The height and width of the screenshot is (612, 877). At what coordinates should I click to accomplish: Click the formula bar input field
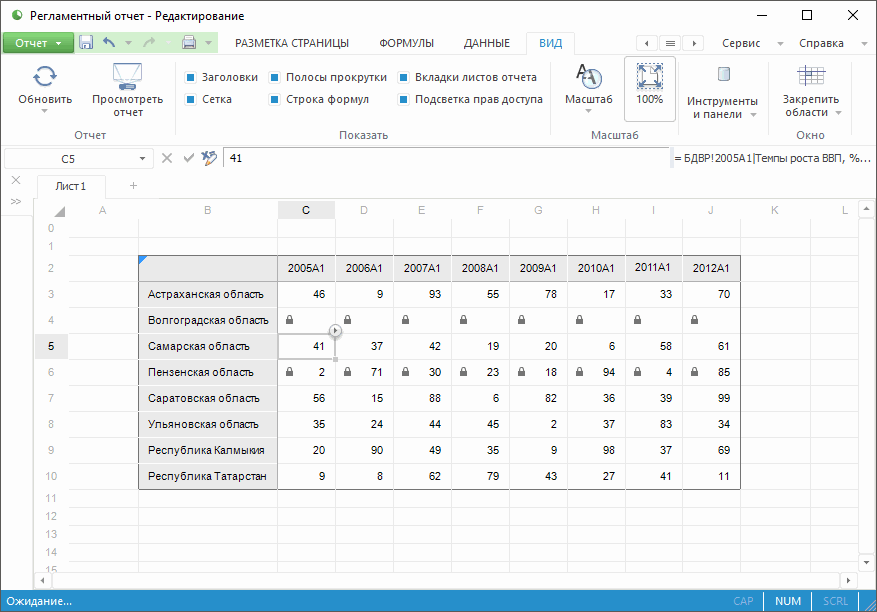click(x=445, y=158)
